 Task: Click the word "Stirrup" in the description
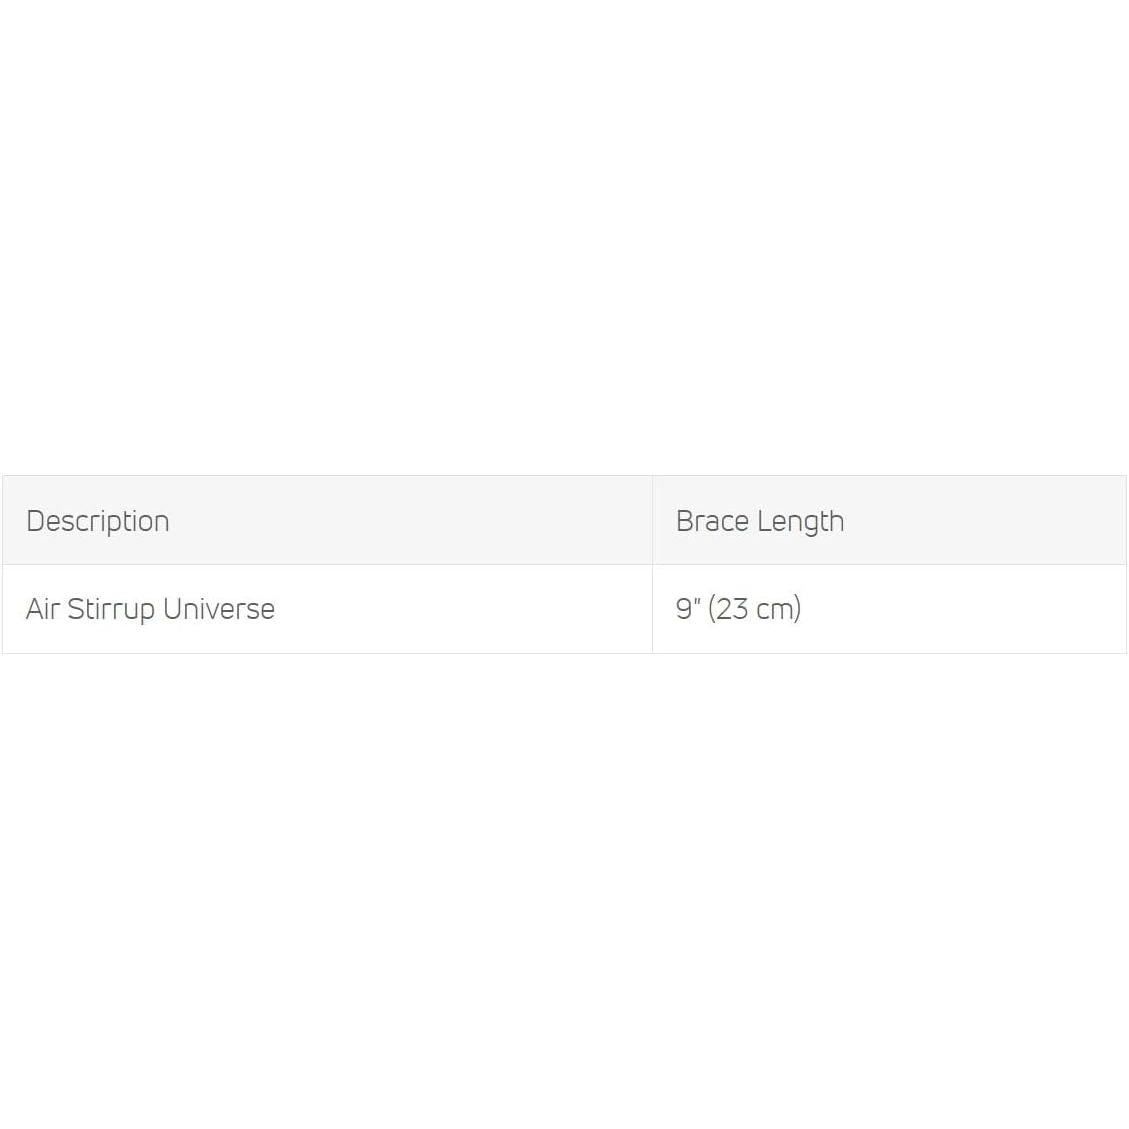click(111, 609)
